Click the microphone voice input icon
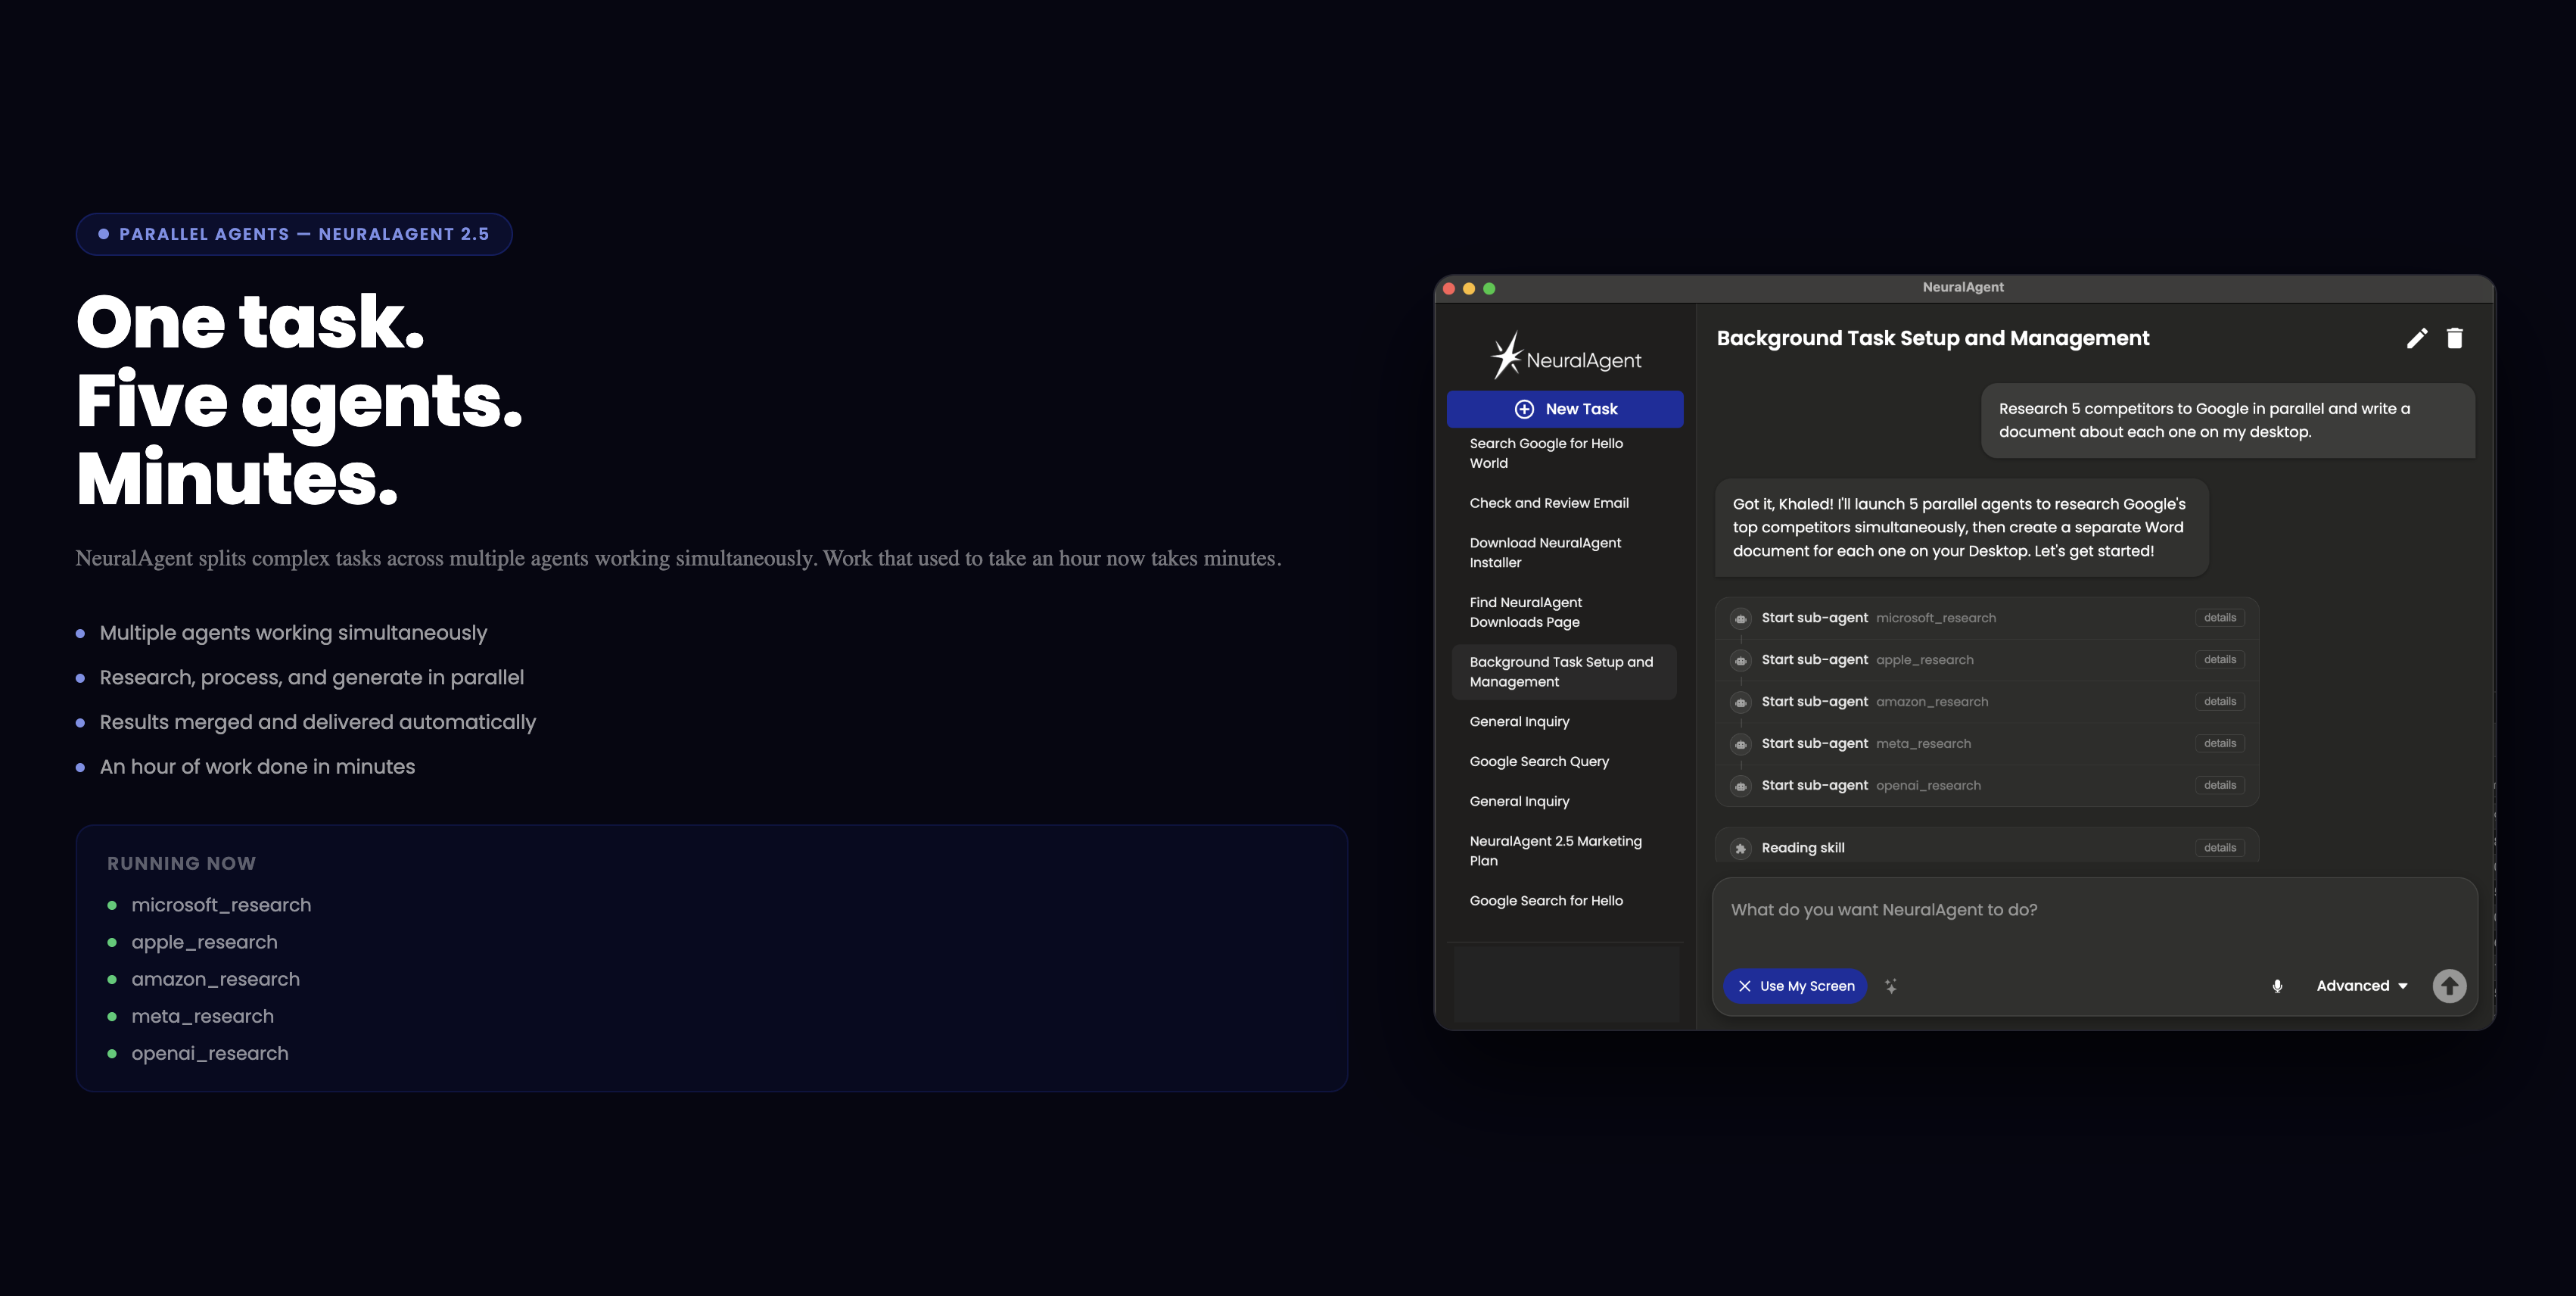Image resolution: width=2576 pixels, height=1296 pixels. [2277, 986]
